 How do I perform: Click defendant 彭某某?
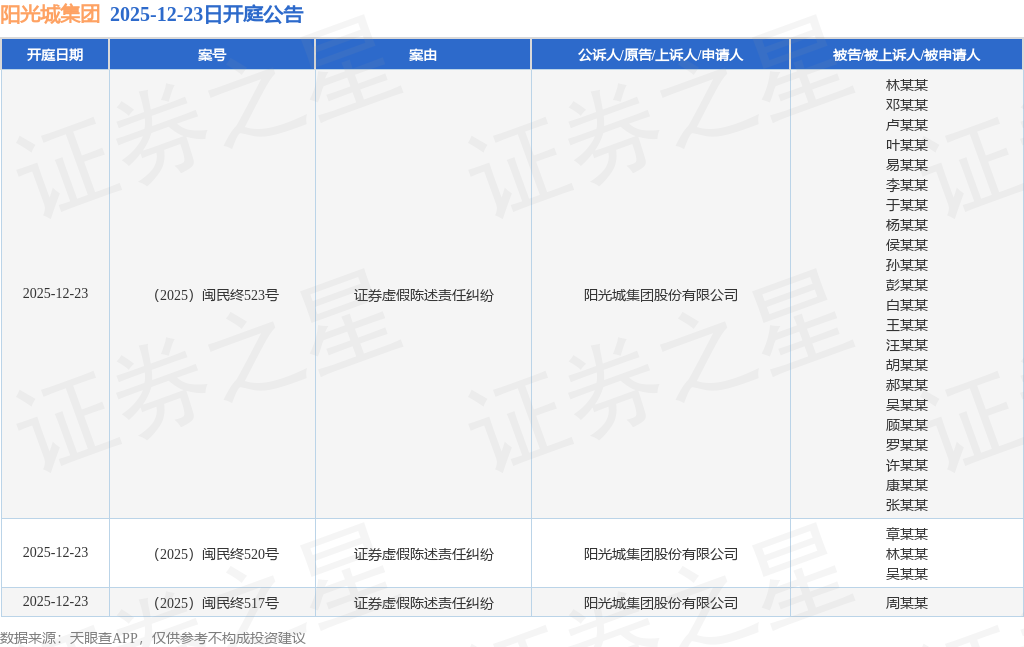point(906,285)
